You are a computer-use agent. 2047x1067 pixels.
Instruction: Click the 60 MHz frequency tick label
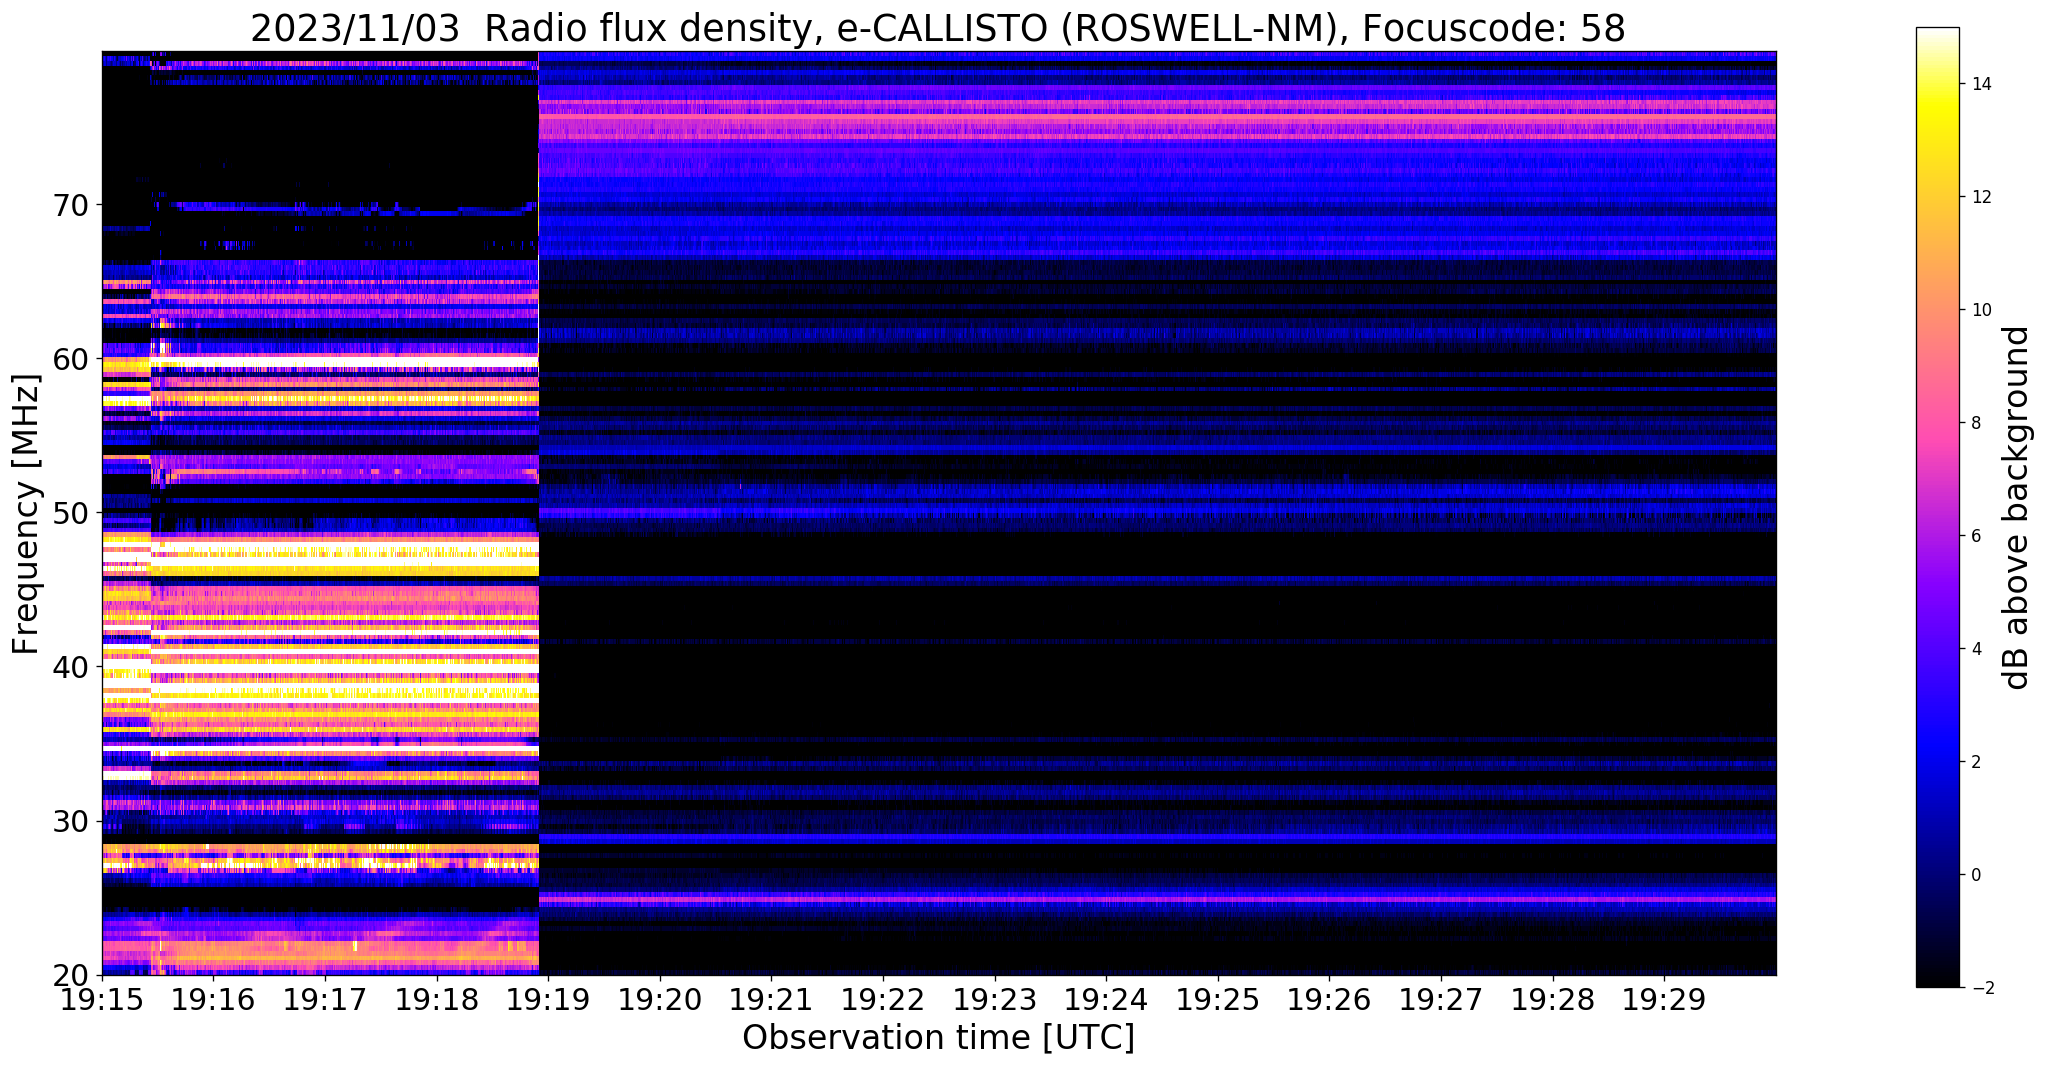click(71, 359)
